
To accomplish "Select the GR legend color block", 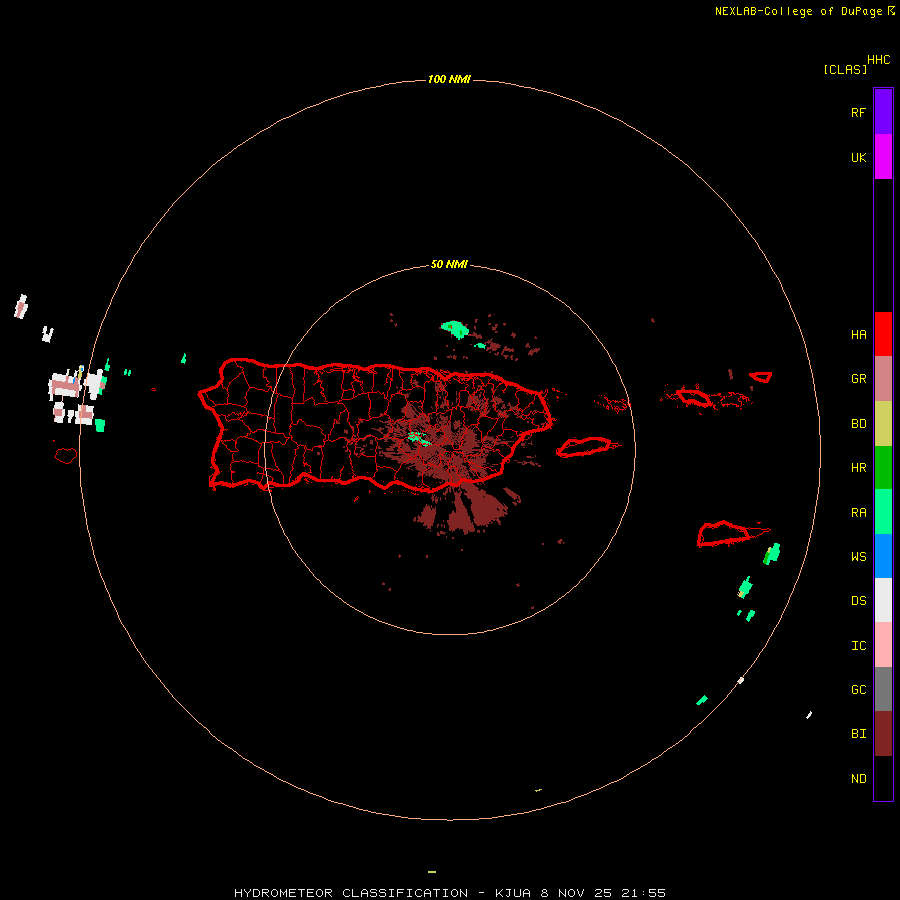I will (883, 379).
